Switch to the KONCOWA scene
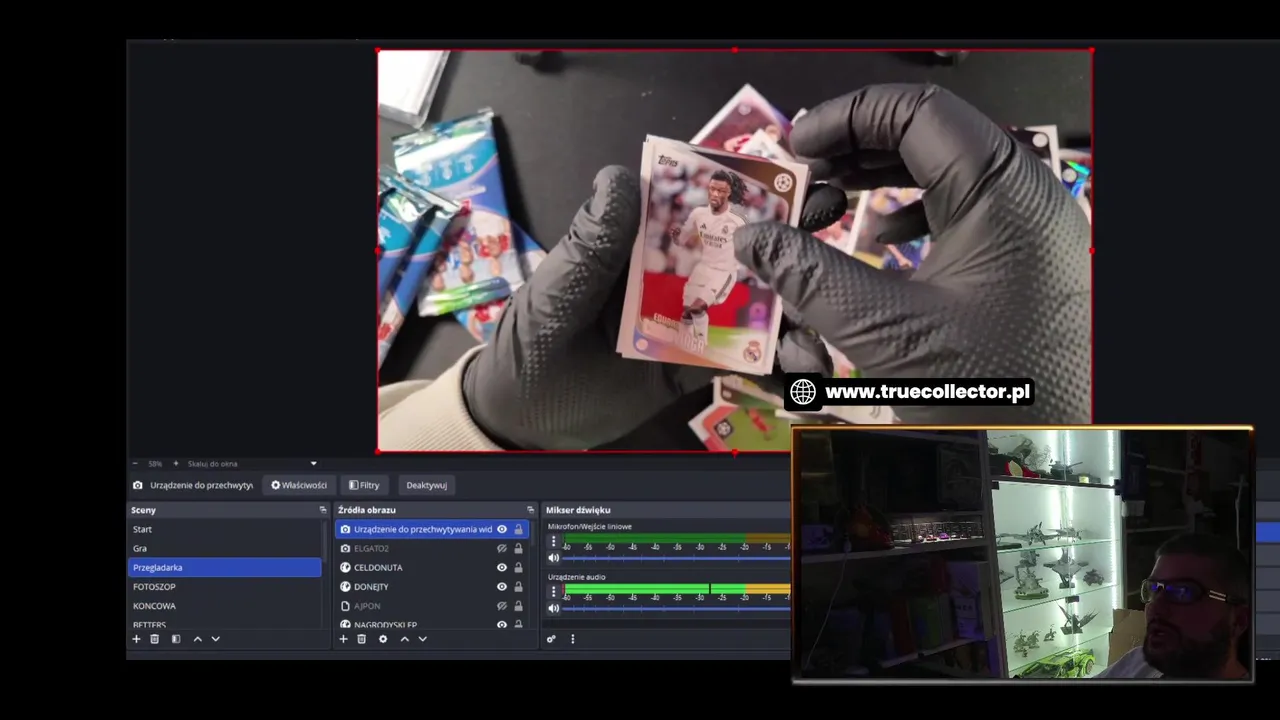This screenshot has height=720, width=1280. pos(225,605)
